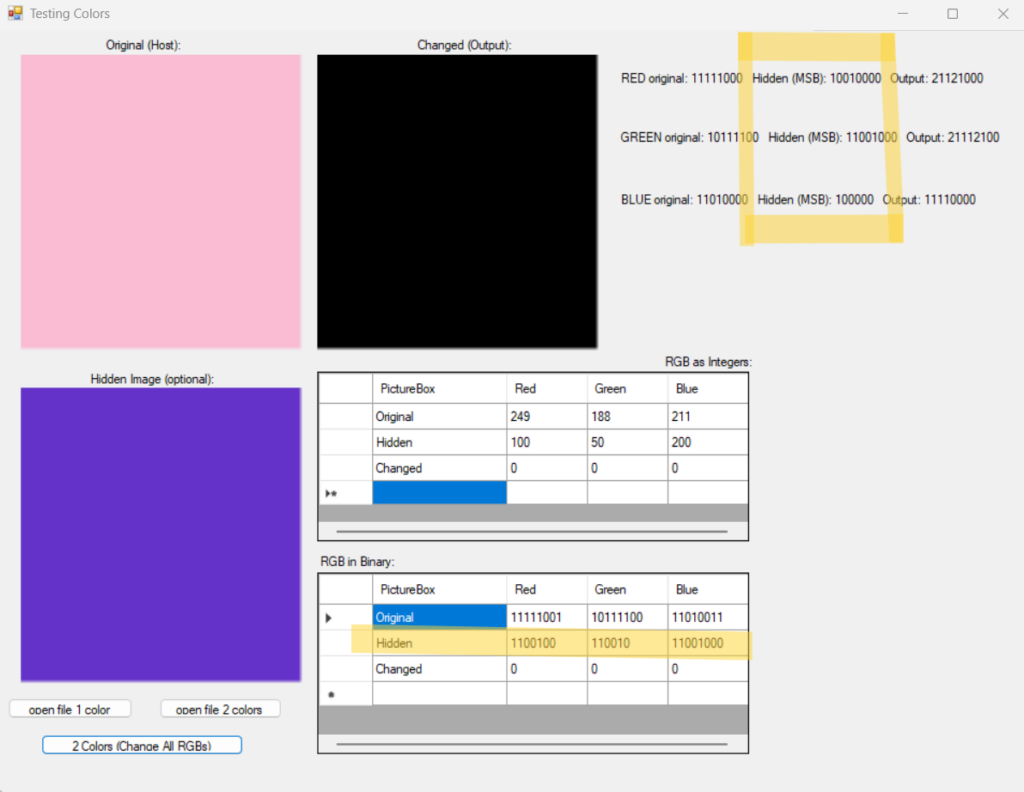Select the Original cell in binary table
Image resolution: width=1024 pixels, height=792 pixels.
click(x=439, y=618)
